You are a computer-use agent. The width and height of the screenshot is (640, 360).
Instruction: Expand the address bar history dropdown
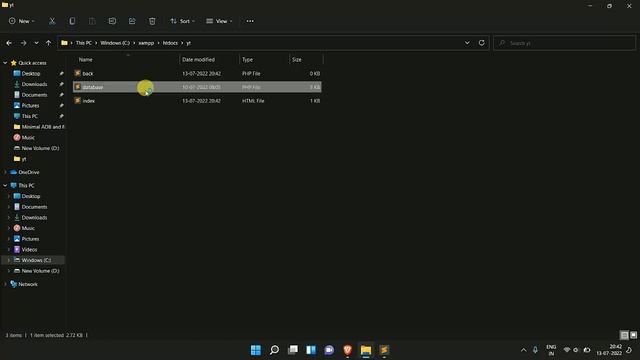(x=467, y=43)
